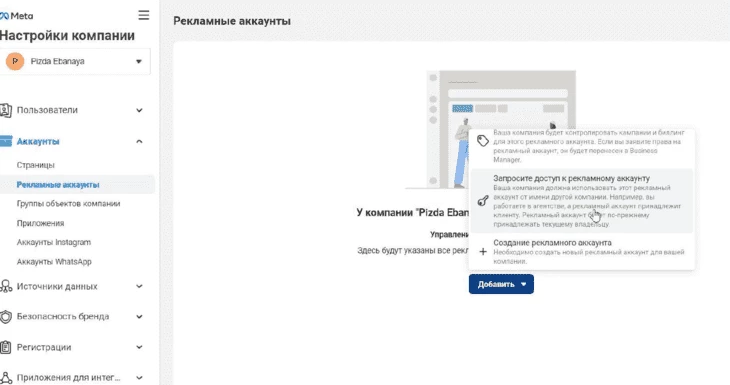
Task: Expand the Безопасность бренда chevron
Action: click(x=139, y=317)
